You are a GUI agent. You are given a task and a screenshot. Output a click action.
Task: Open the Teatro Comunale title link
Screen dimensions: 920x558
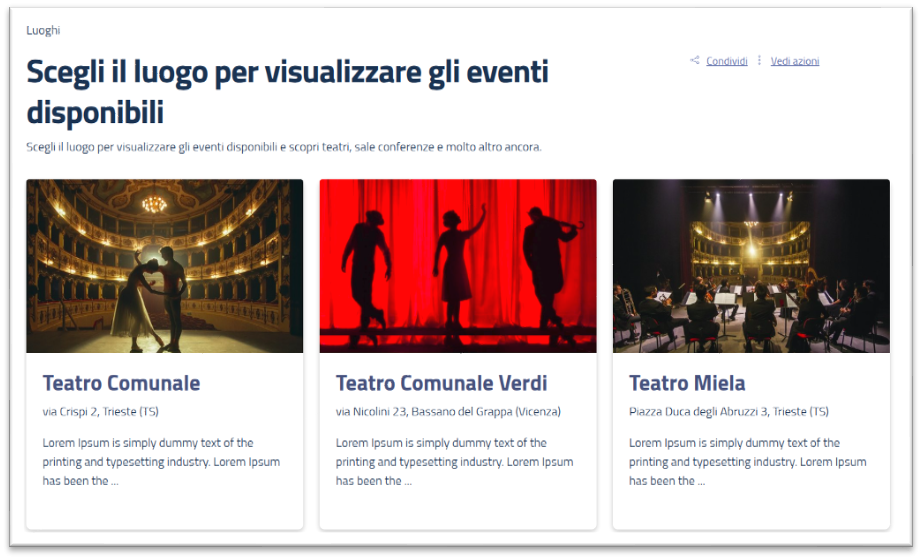click(x=121, y=383)
